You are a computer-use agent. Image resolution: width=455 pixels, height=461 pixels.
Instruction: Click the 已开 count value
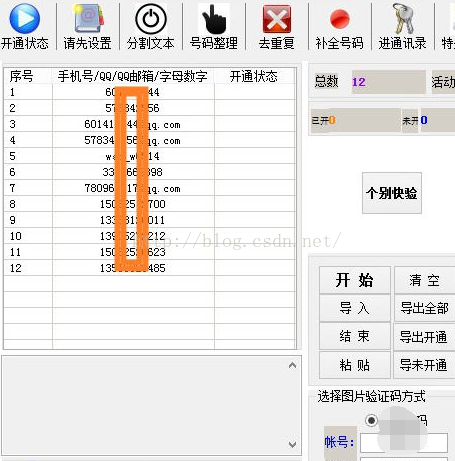[x=332, y=120]
